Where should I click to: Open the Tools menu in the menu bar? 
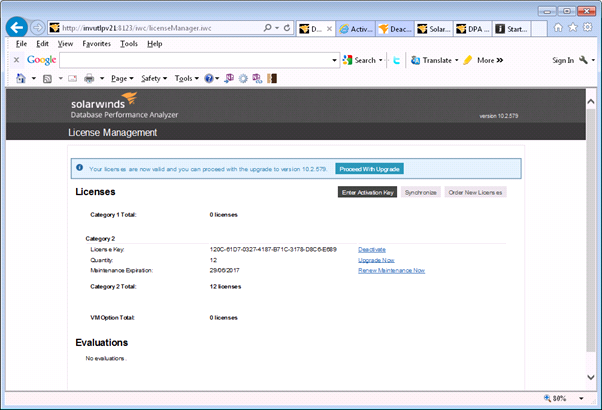pos(129,44)
